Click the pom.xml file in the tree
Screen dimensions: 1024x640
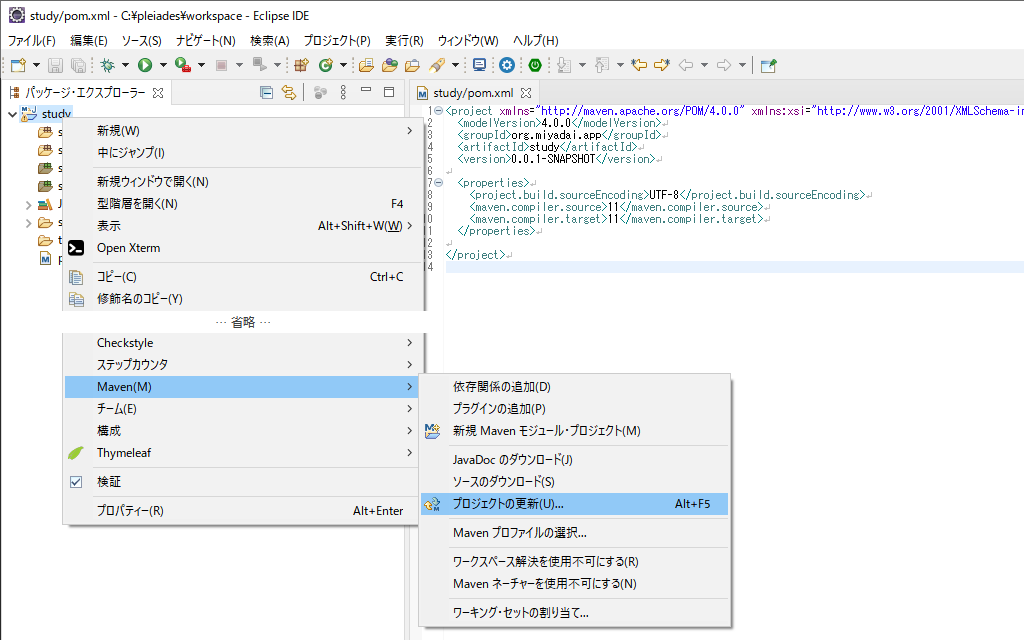[x=51, y=259]
